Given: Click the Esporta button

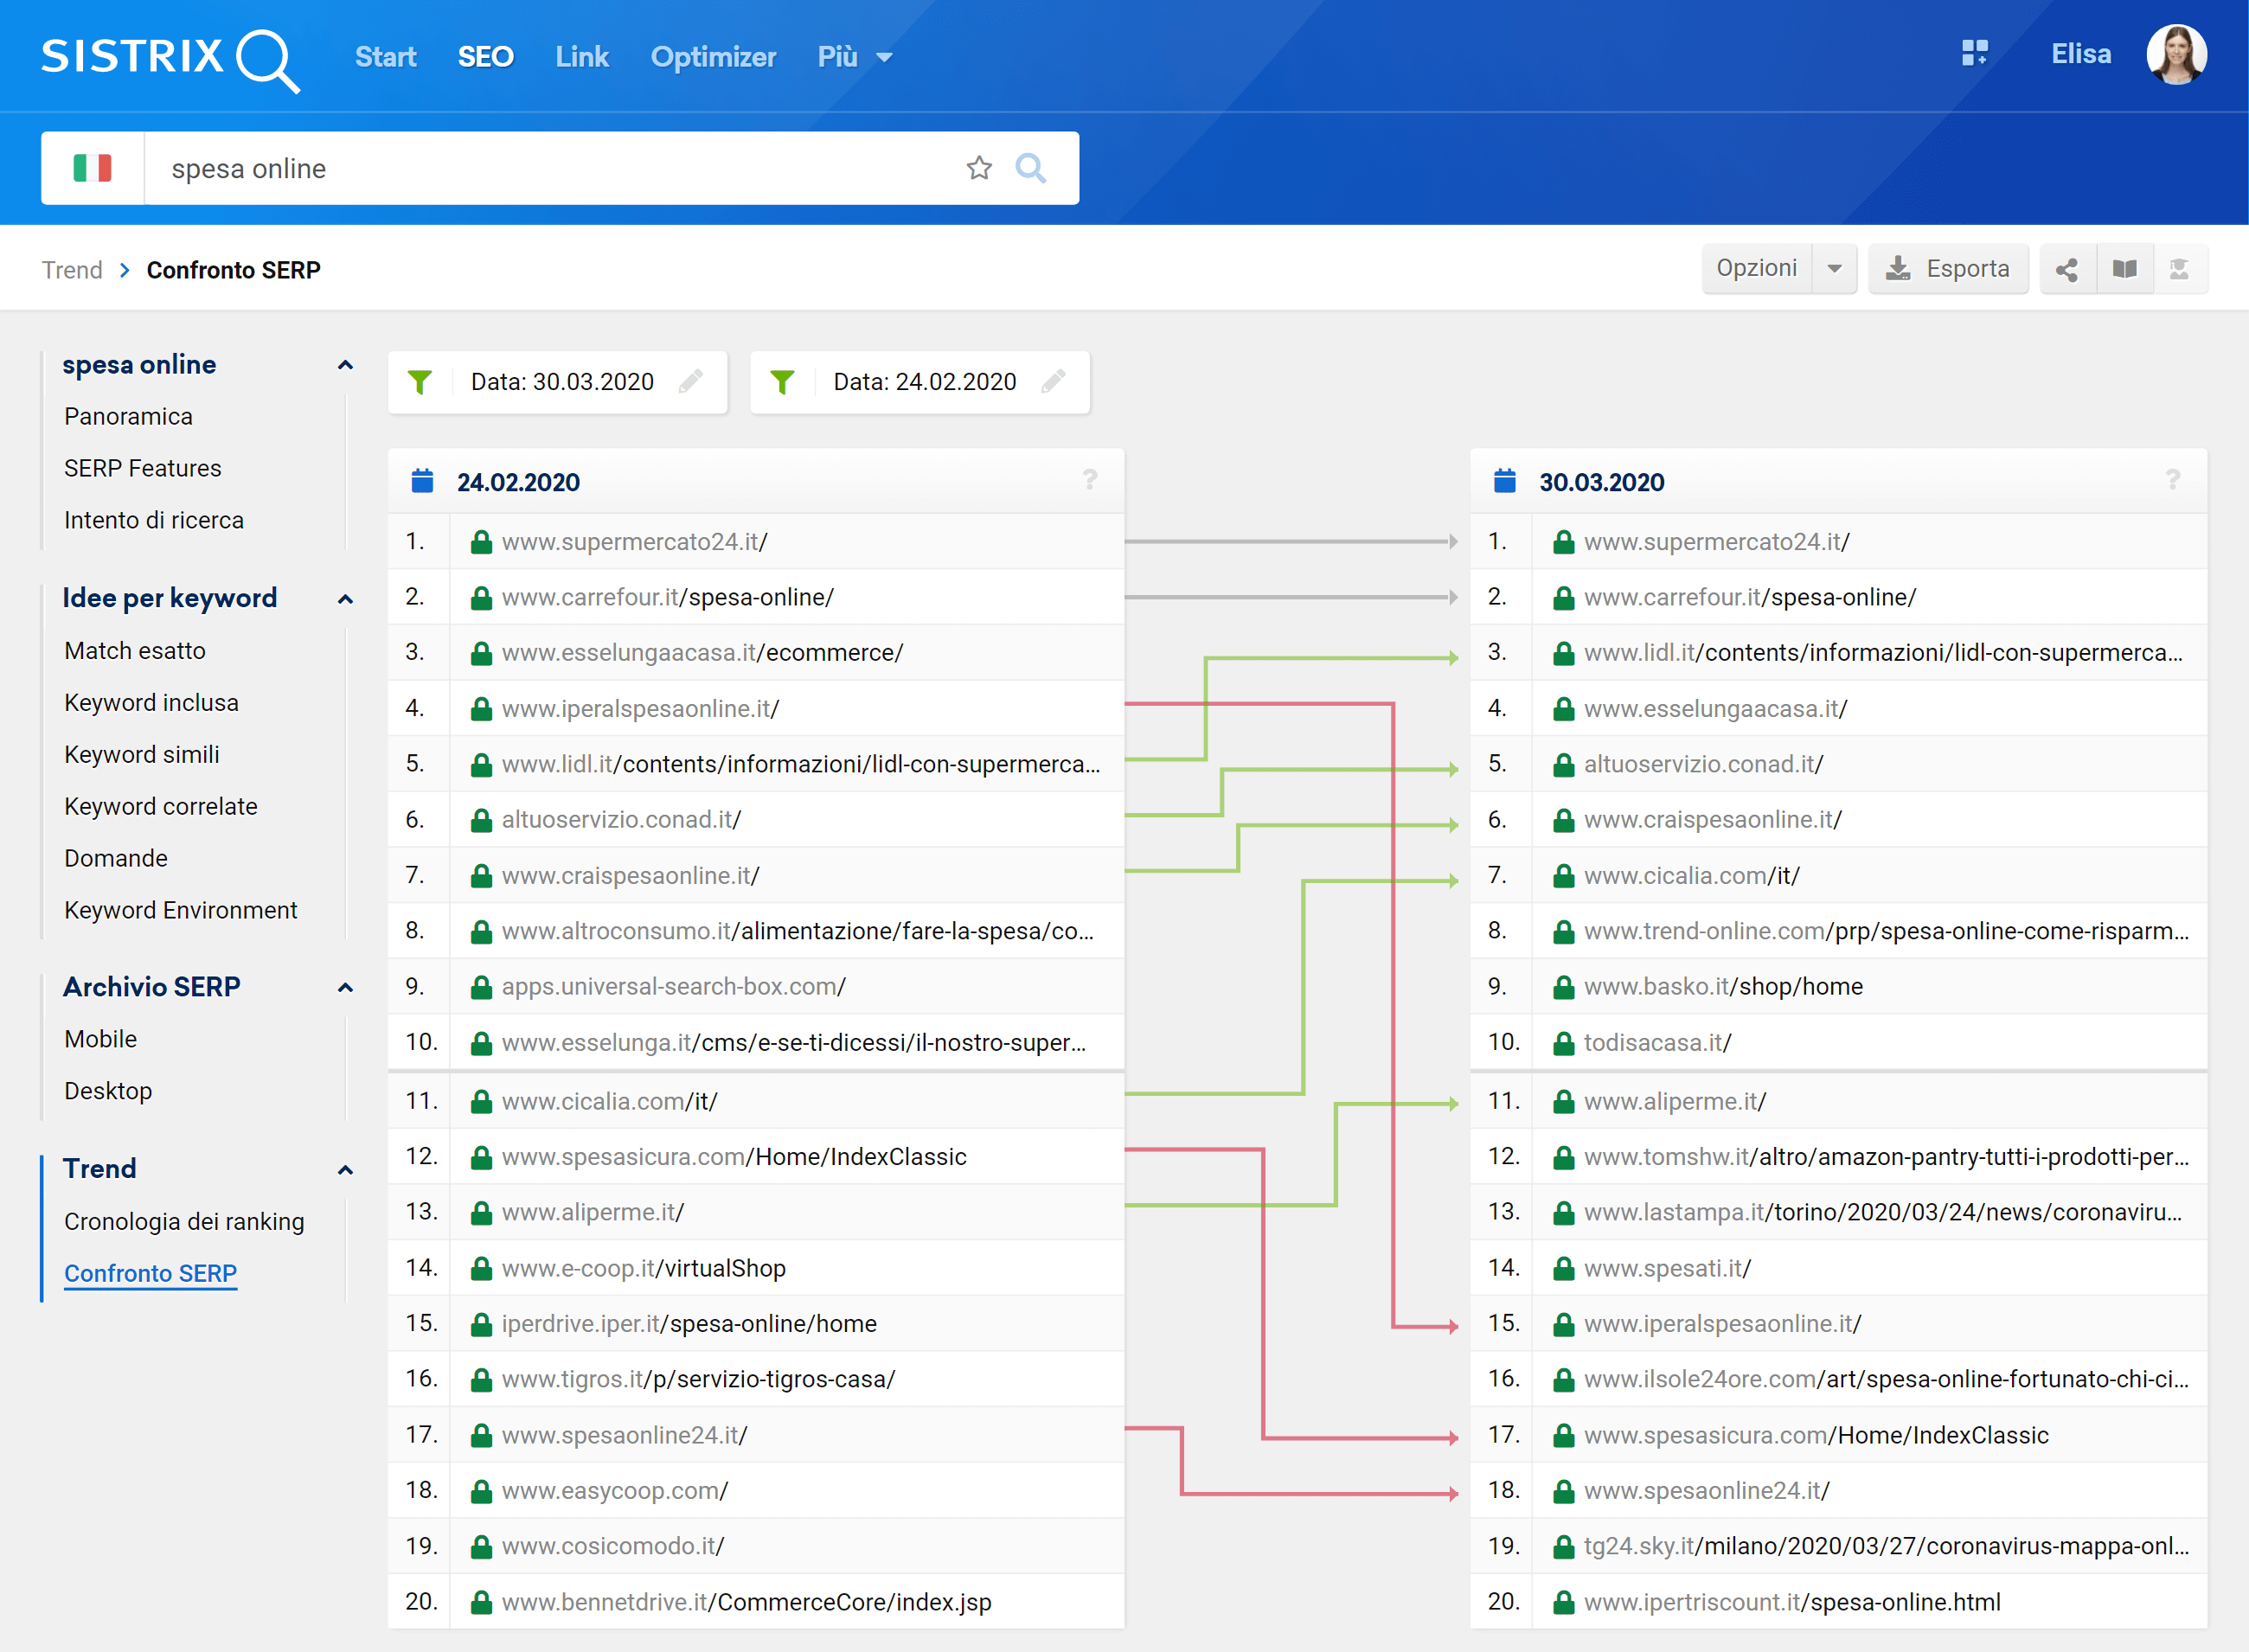Looking at the screenshot, I should tap(1948, 268).
